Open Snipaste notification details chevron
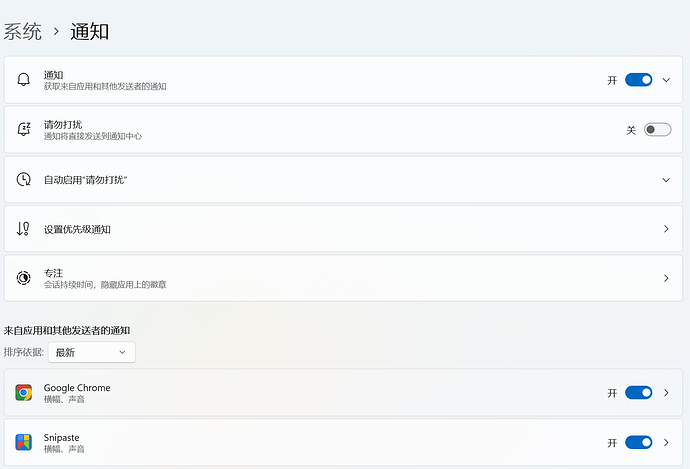690x469 pixels. pos(666,442)
